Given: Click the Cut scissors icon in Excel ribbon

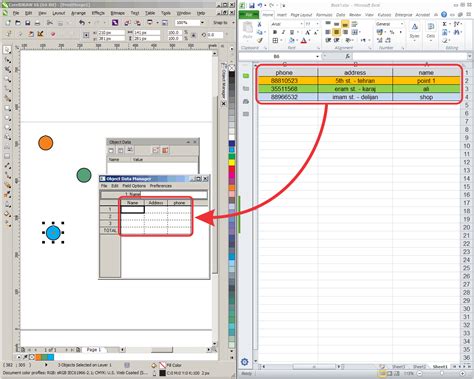Looking at the screenshot, I should pos(259,24).
